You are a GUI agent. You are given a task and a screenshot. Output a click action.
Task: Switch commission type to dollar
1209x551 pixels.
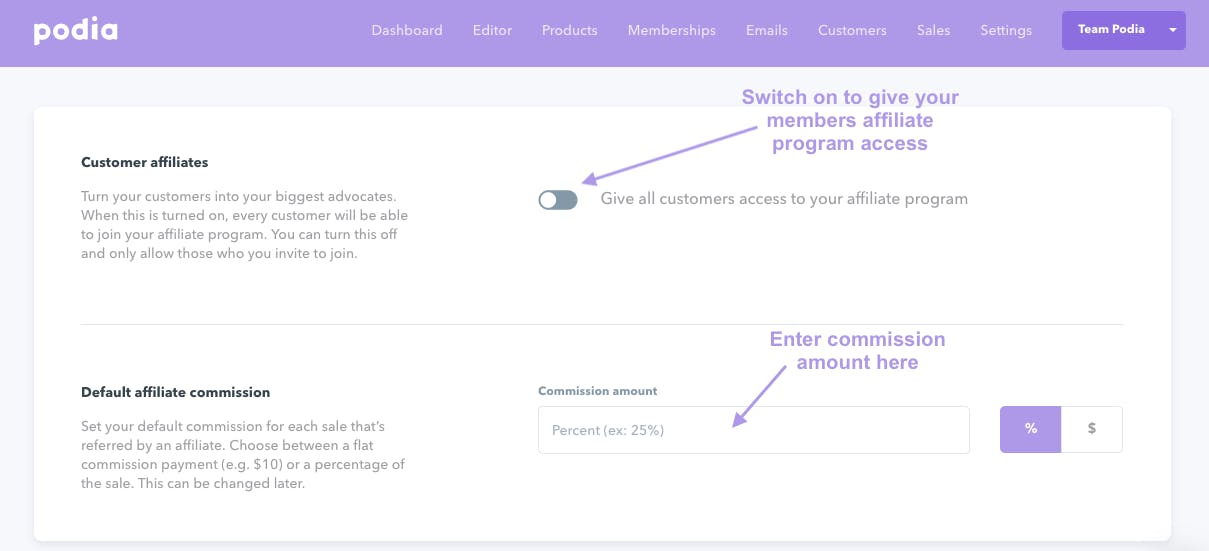[x=1092, y=429]
